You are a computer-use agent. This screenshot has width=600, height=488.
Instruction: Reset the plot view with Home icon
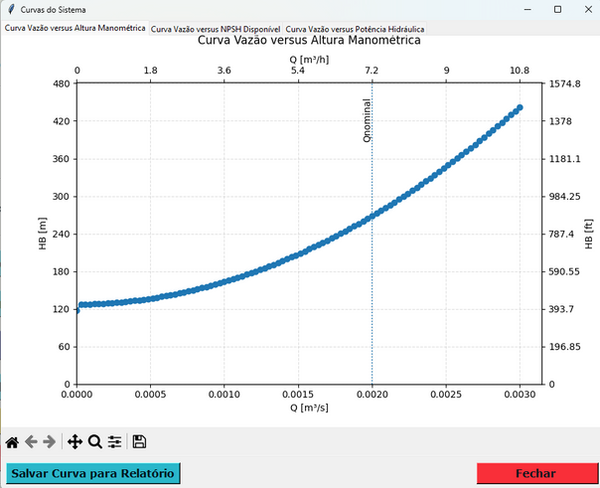(x=12, y=442)
